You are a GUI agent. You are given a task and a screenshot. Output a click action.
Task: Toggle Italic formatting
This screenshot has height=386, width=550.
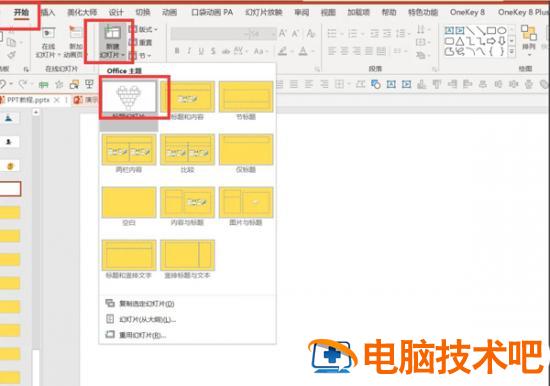tap(189, 51)
